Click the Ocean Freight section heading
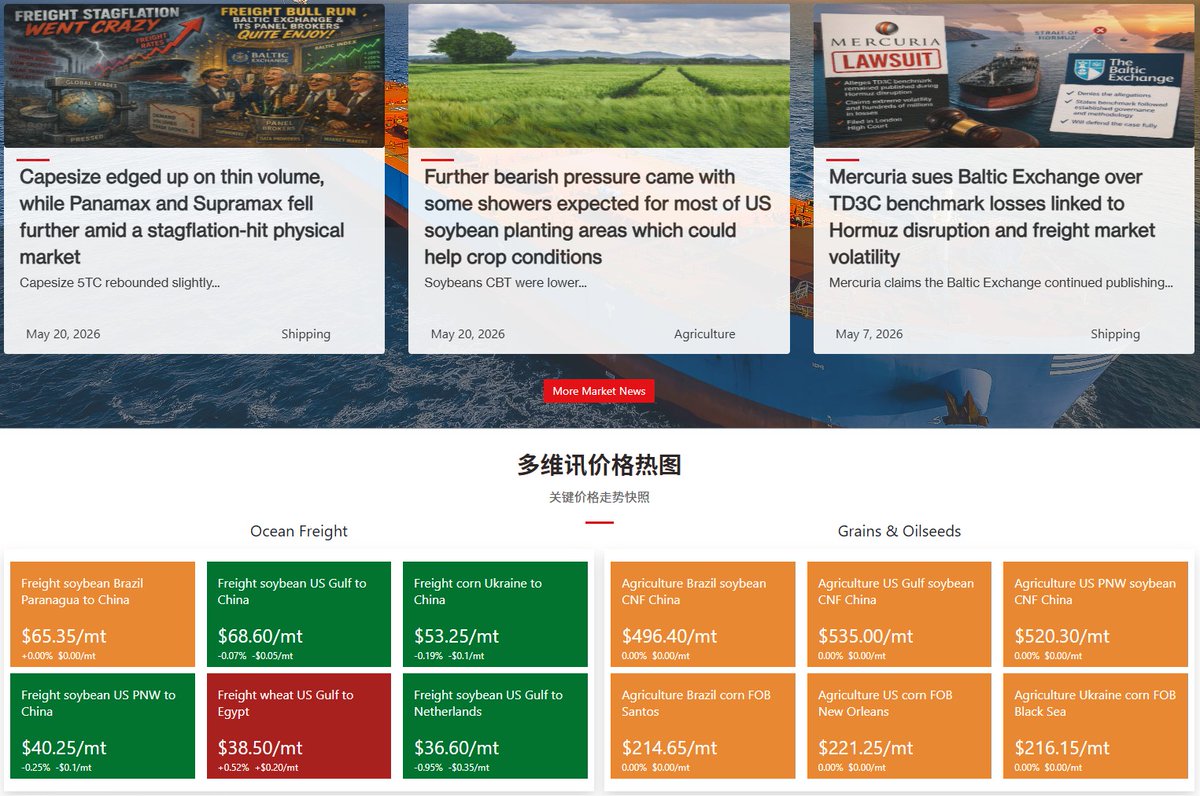Screen dimensions: 1200x796 299,531
